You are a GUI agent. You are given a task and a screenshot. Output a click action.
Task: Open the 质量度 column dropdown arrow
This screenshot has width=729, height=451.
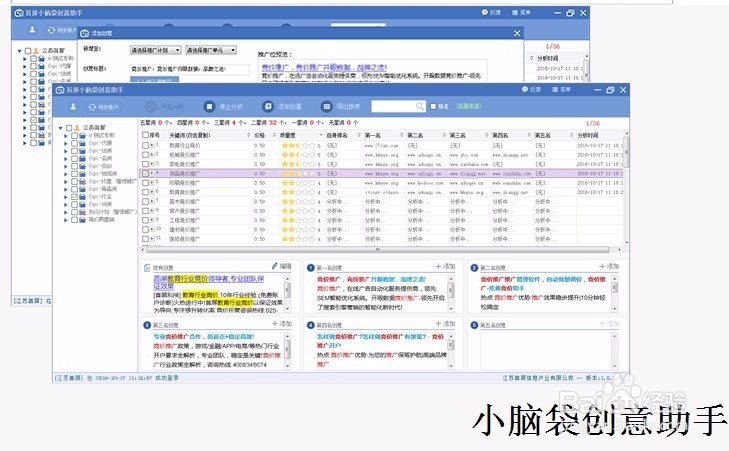tap(321, 135)
